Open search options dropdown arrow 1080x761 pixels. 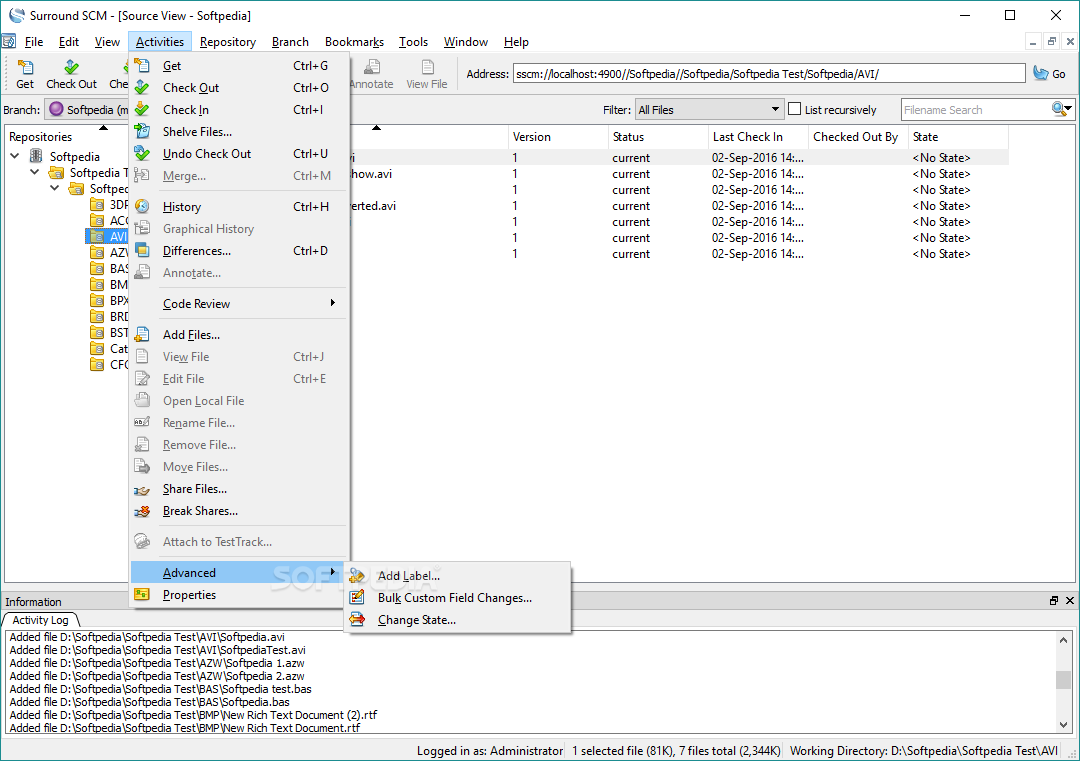click(x=1068, y=109)
